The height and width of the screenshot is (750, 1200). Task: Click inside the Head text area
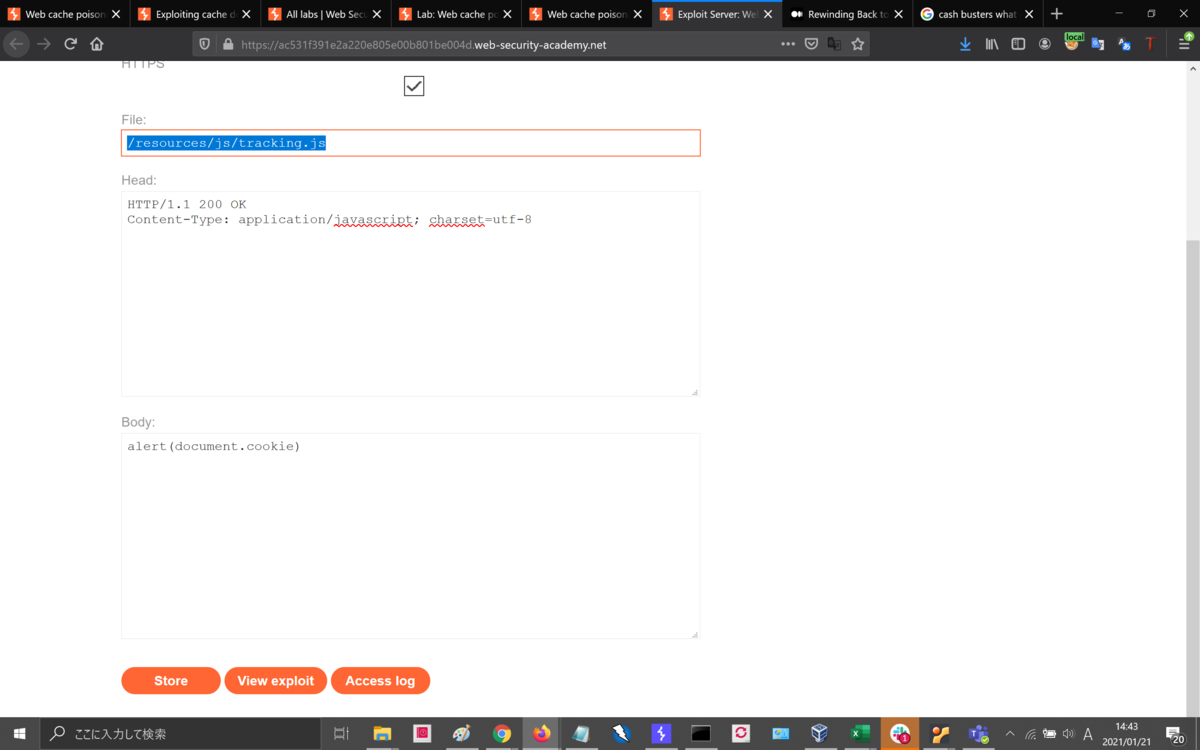[x=411, y=294]
